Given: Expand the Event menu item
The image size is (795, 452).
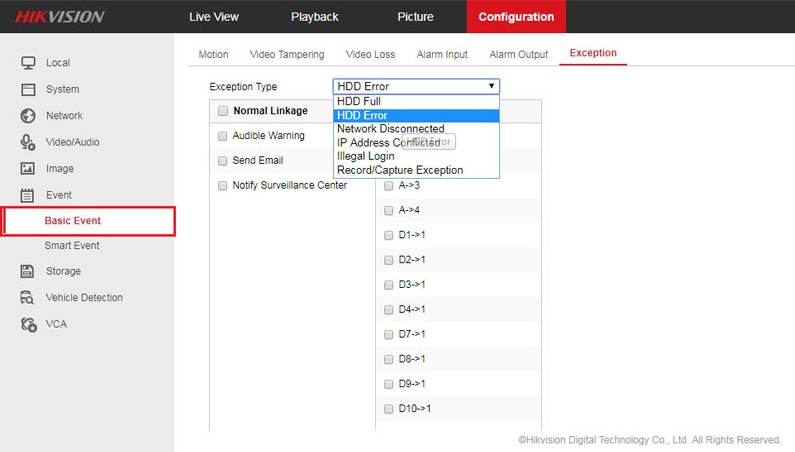Looking at the screenshot, I should (59, 195).
